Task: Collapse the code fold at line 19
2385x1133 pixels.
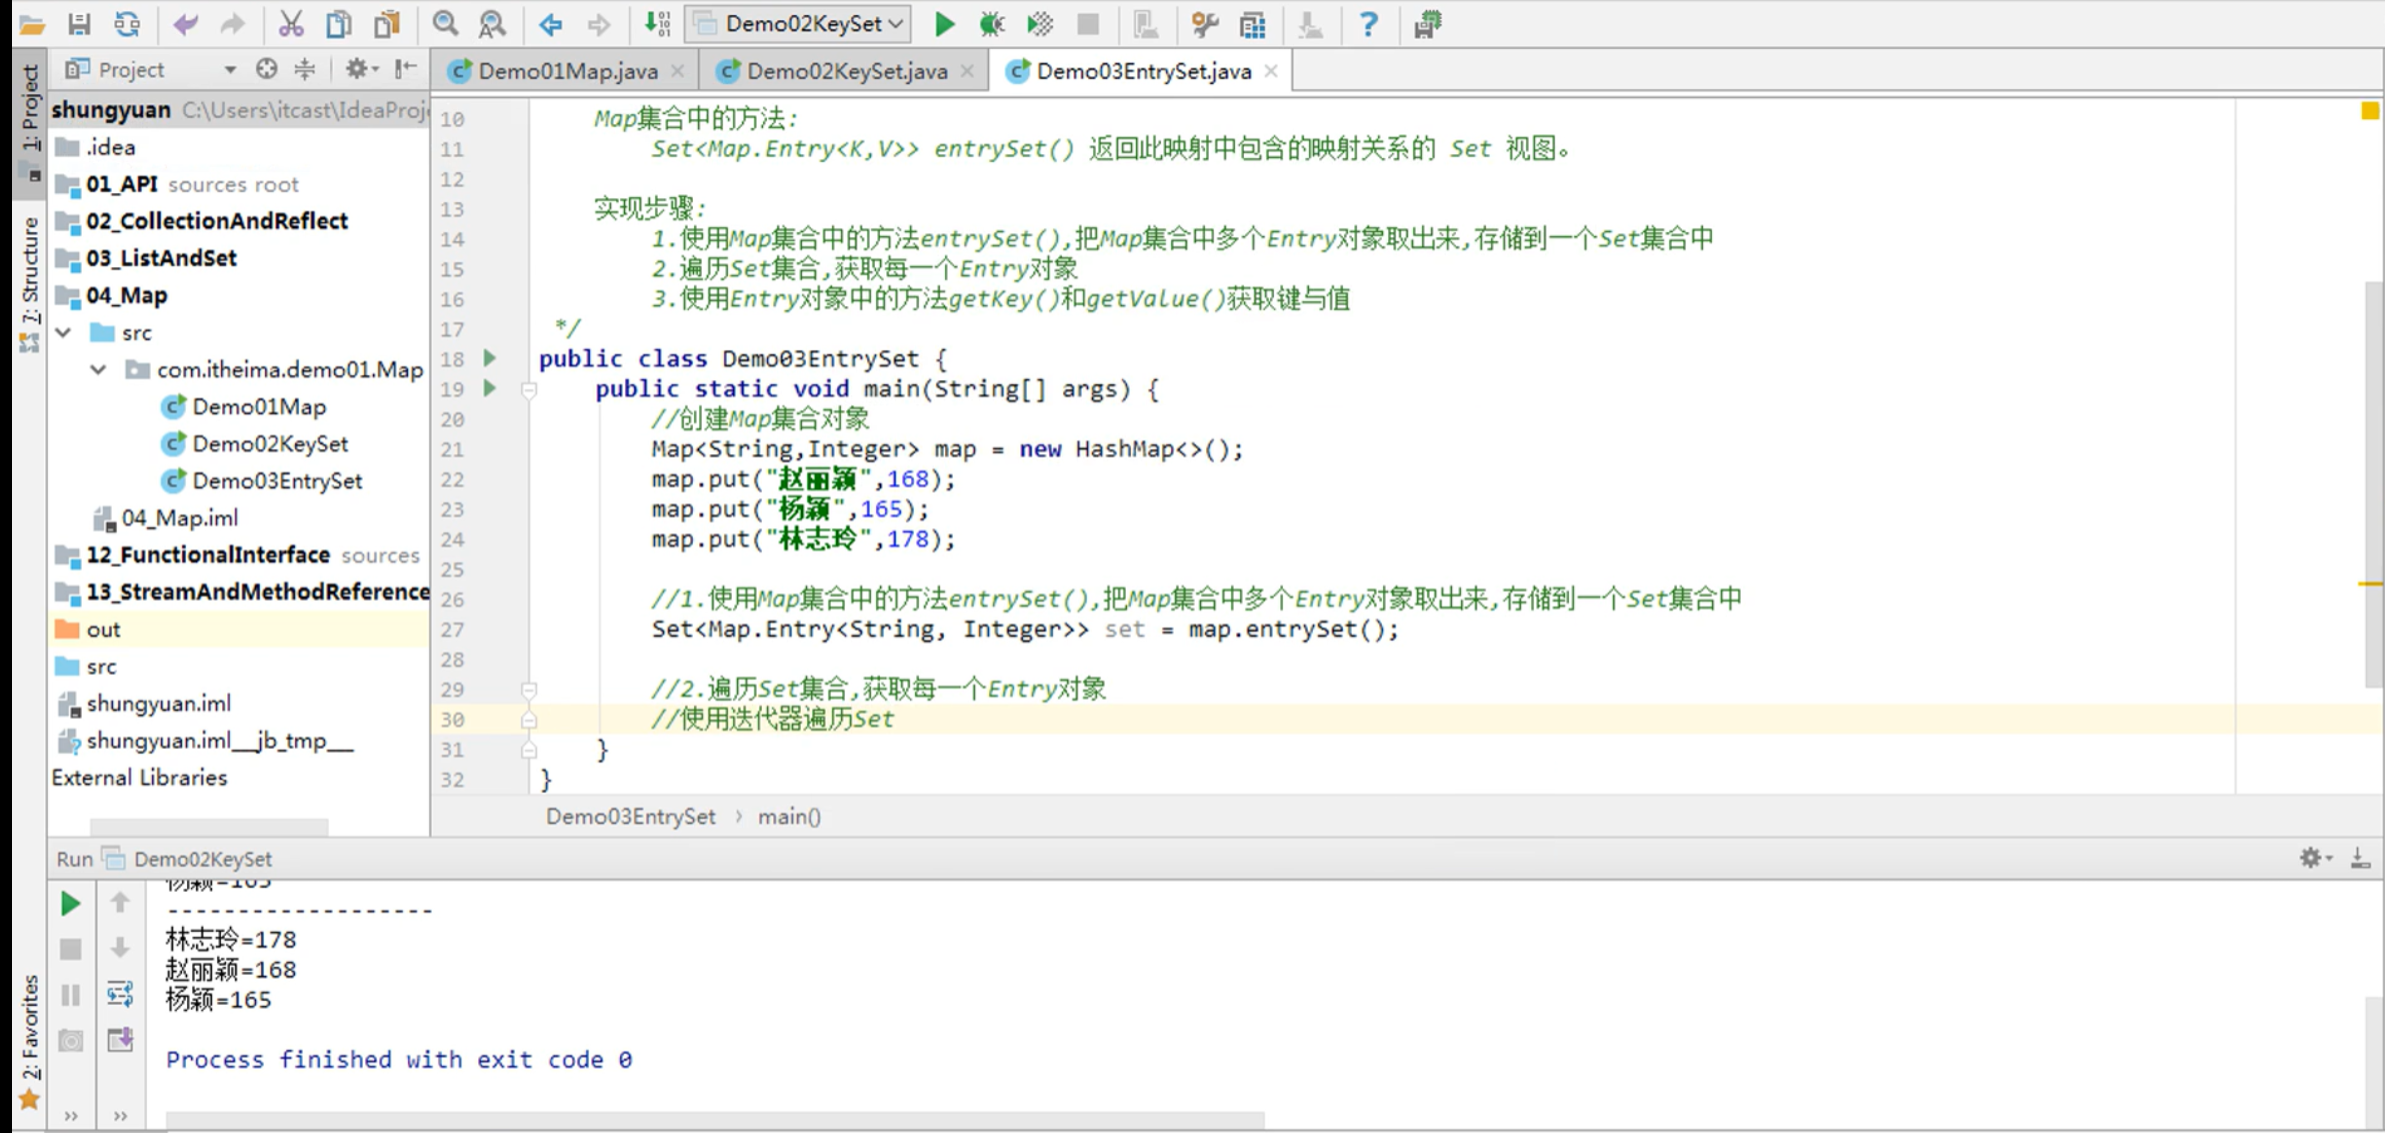Action: (x=528, y=390)
